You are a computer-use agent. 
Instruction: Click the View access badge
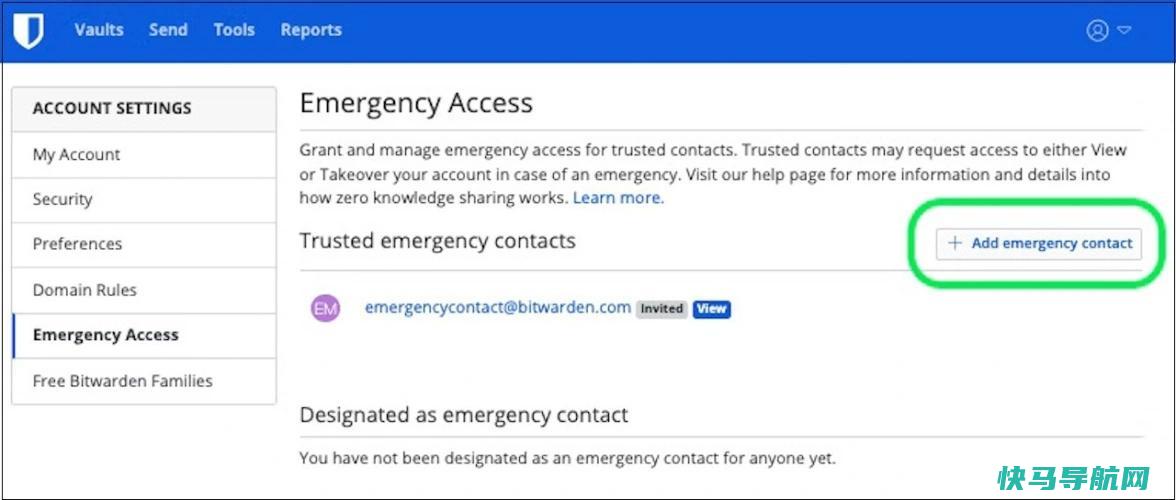(x=712, y=309)
